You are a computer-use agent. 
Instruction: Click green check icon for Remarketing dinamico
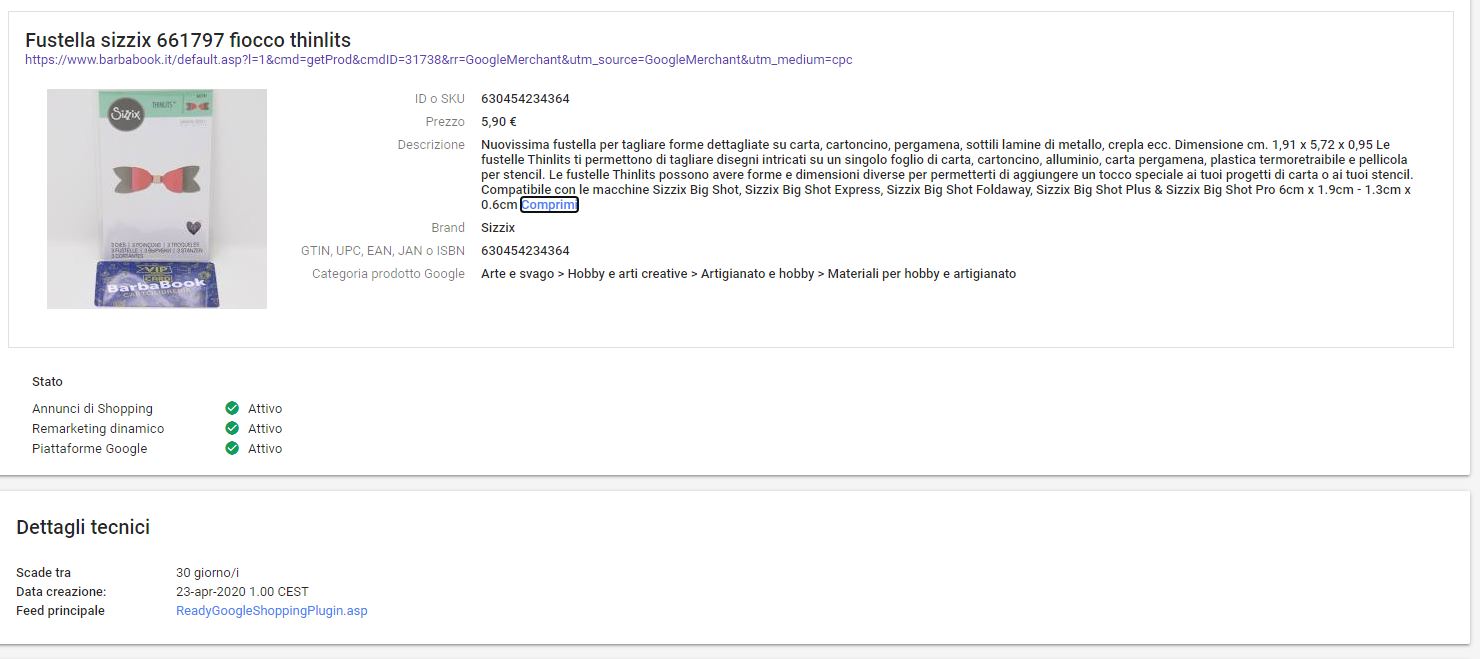pyautogui.click(x=232, y=428)
